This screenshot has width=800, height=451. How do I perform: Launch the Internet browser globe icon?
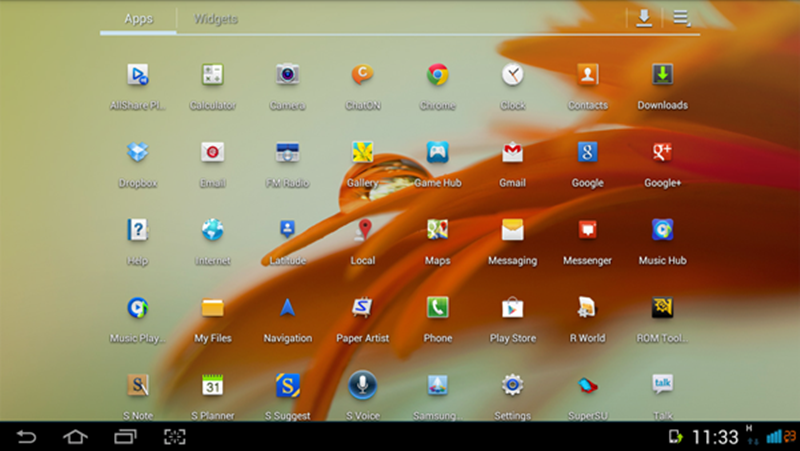(213, 230)
